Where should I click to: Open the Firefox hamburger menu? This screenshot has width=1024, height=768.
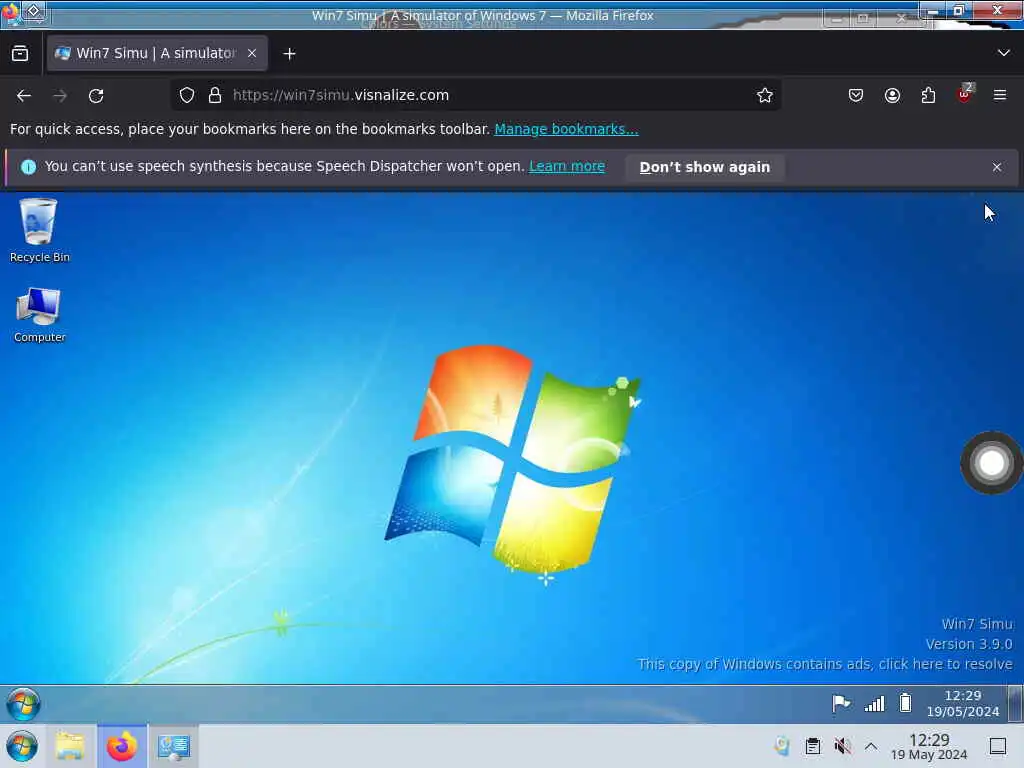1000,95
